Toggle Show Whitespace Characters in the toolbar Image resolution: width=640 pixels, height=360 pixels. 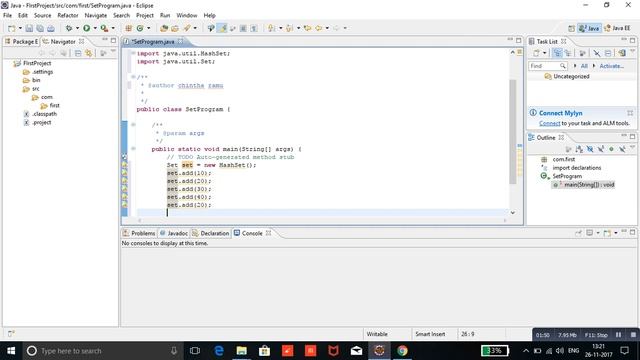coord(254,28)
